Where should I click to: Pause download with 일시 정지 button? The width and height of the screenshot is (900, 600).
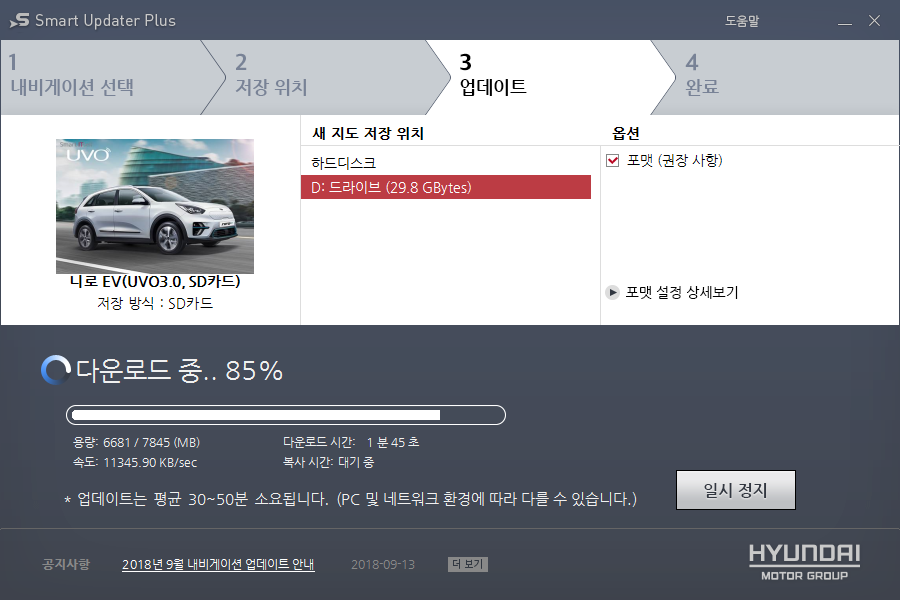point(735,490)
